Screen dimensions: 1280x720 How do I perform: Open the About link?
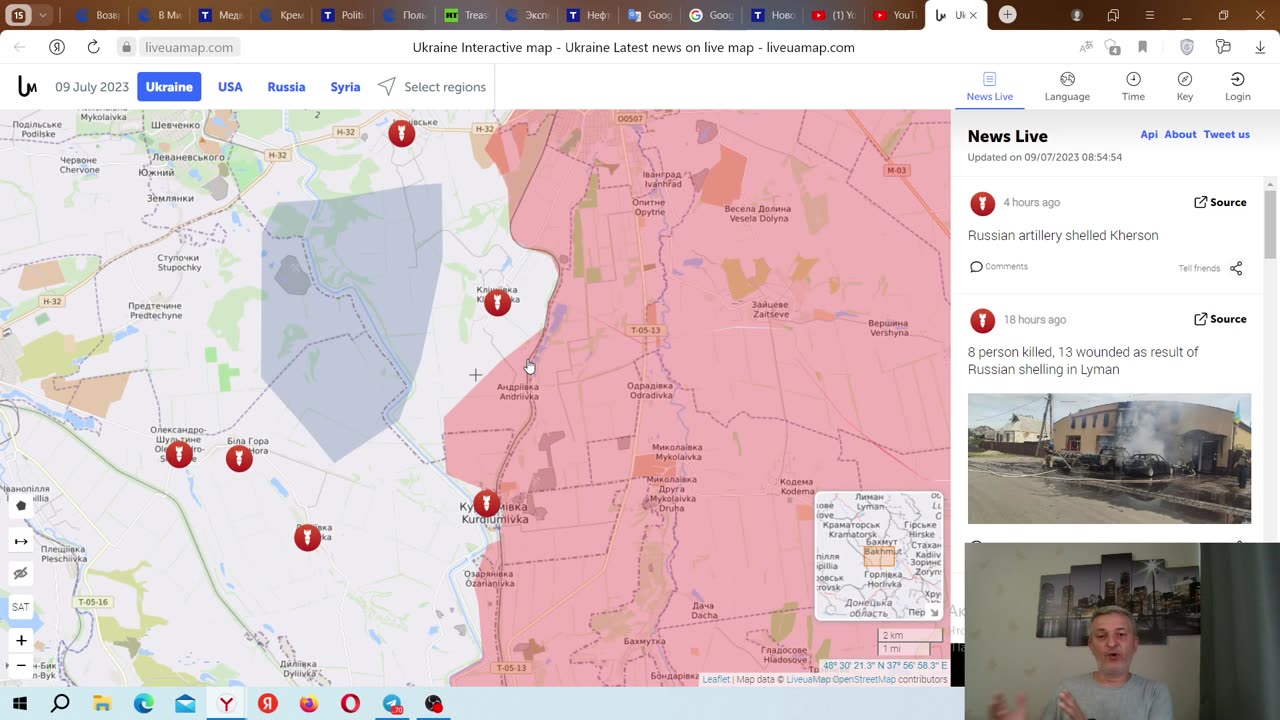point(1180,134)
